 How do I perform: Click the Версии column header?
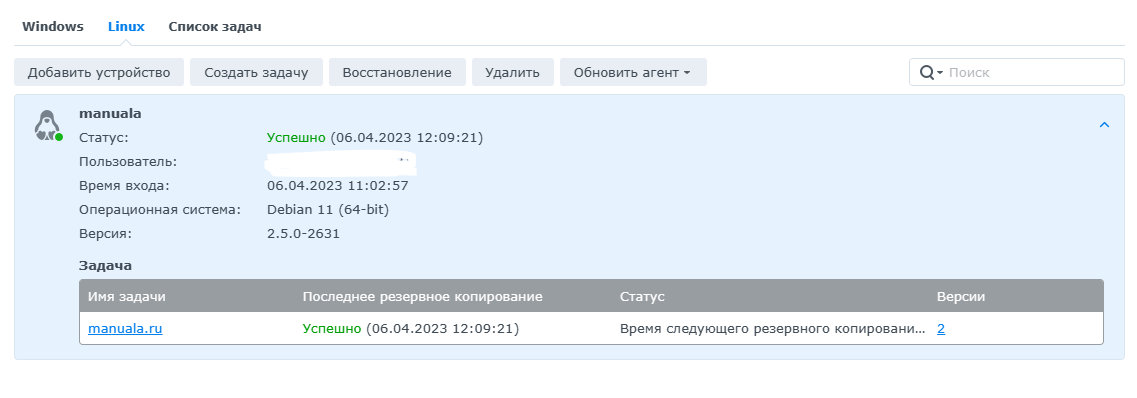961,297
